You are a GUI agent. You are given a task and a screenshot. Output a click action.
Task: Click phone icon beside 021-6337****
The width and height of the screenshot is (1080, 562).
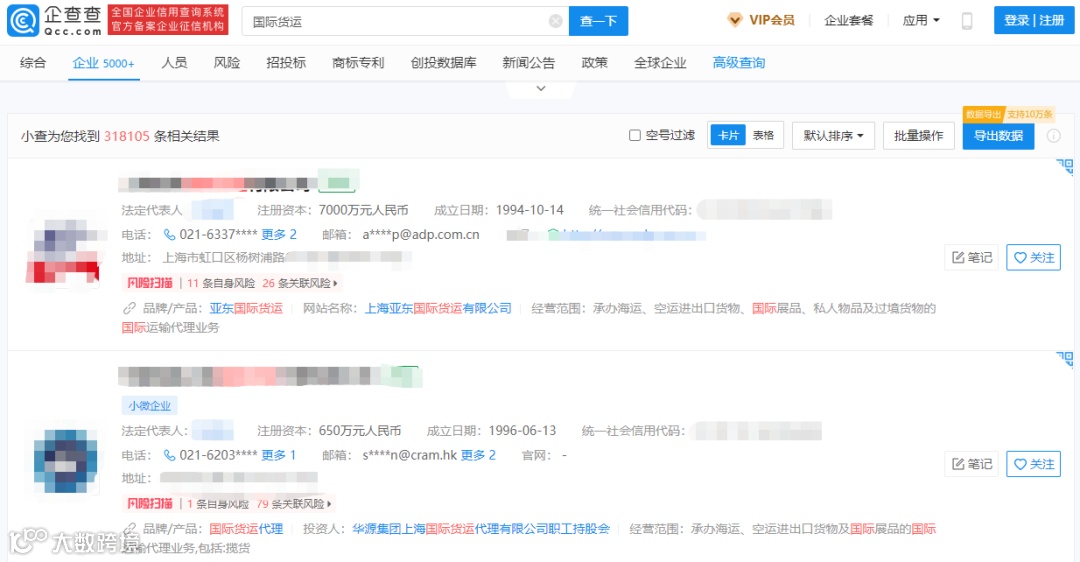coord(169,235)
